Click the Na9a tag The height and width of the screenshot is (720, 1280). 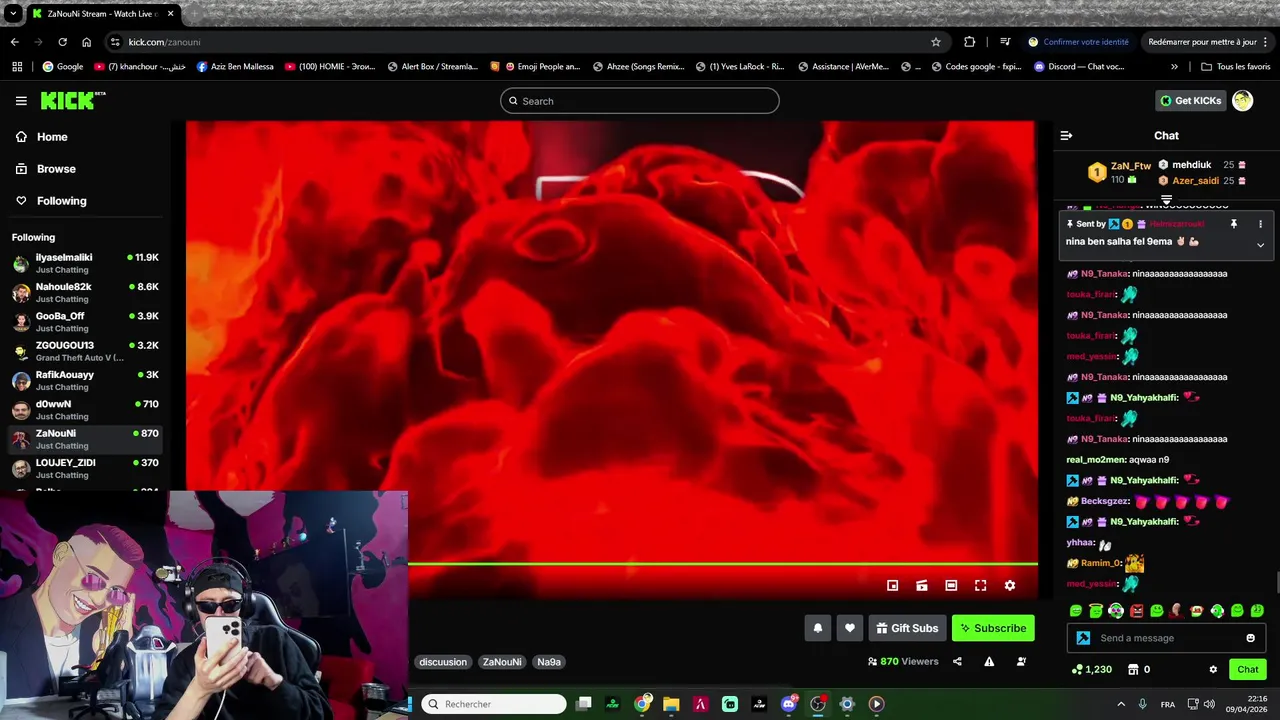549,662
